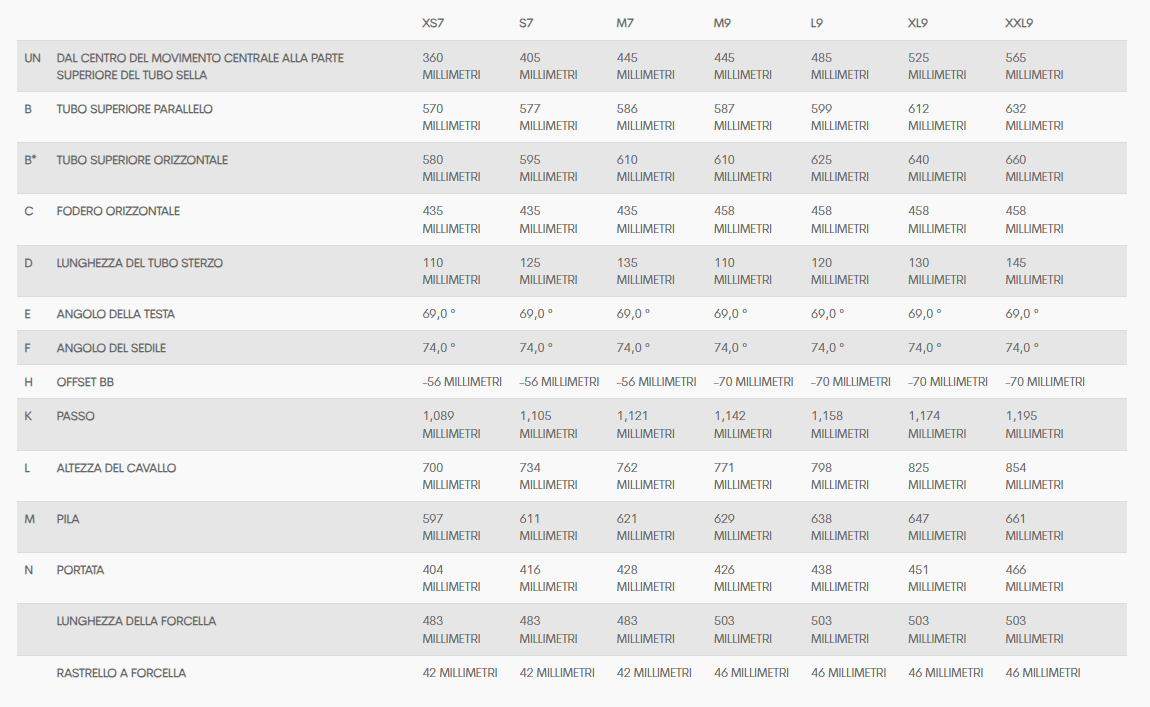Select the OFFSET BB row label
The height and width of the screenshot is (707, 1150).
tap(85, 382)
